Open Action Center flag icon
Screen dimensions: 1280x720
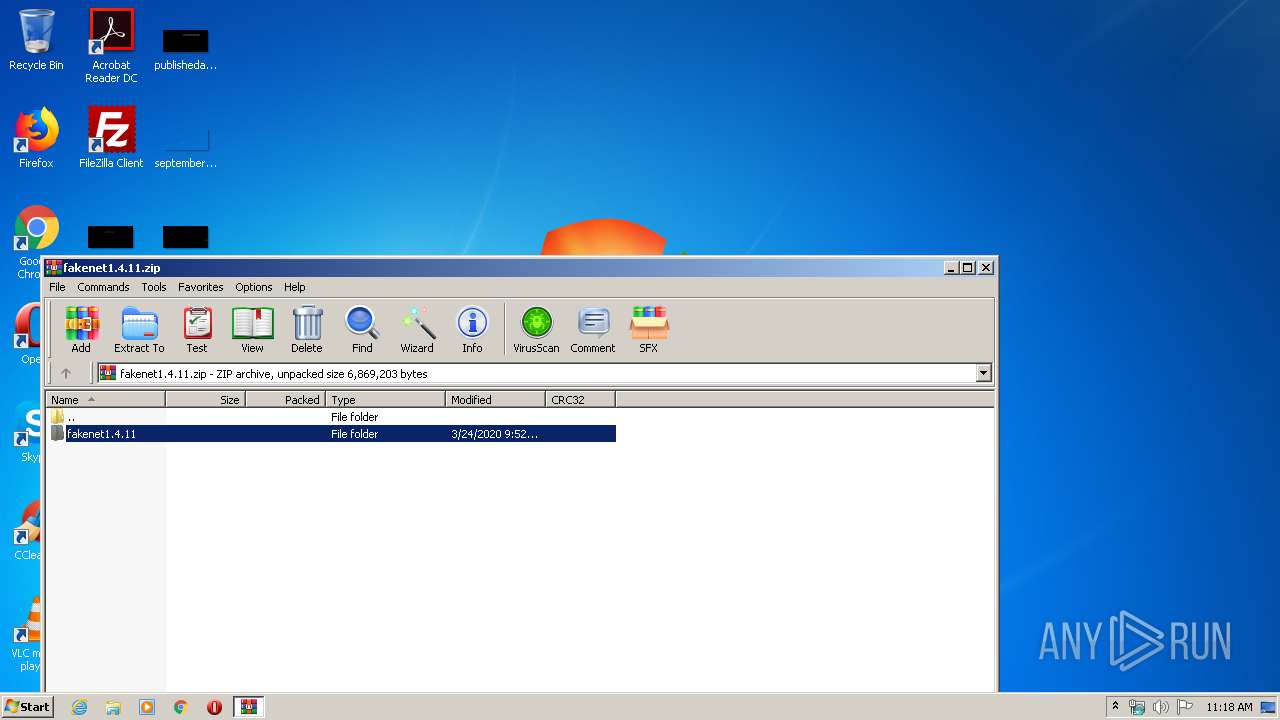click(1185, 707)
